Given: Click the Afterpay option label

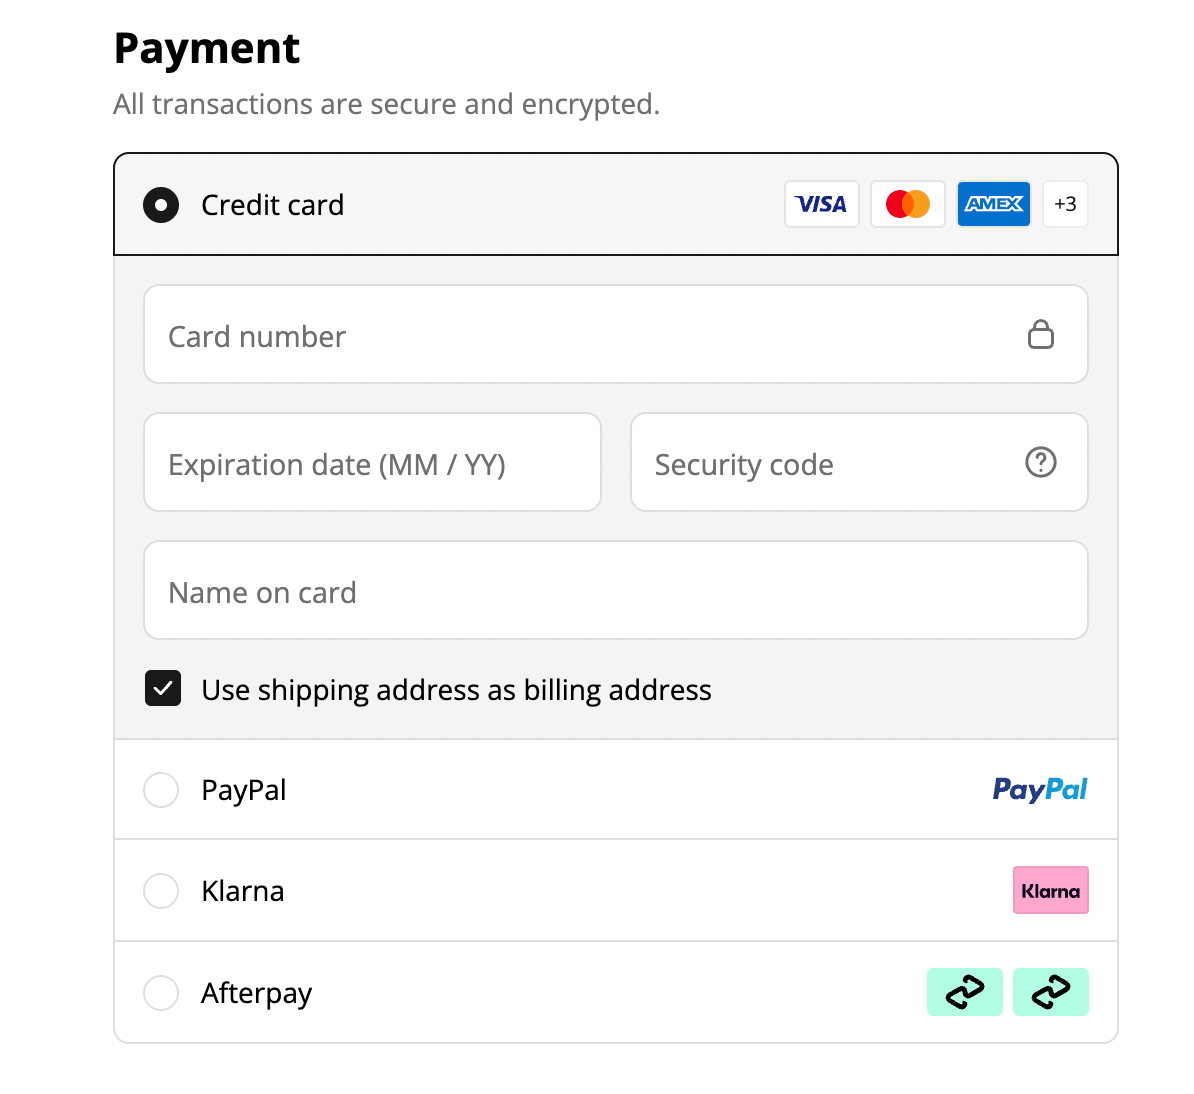Looking at the screenshot, I should point(257,993).
